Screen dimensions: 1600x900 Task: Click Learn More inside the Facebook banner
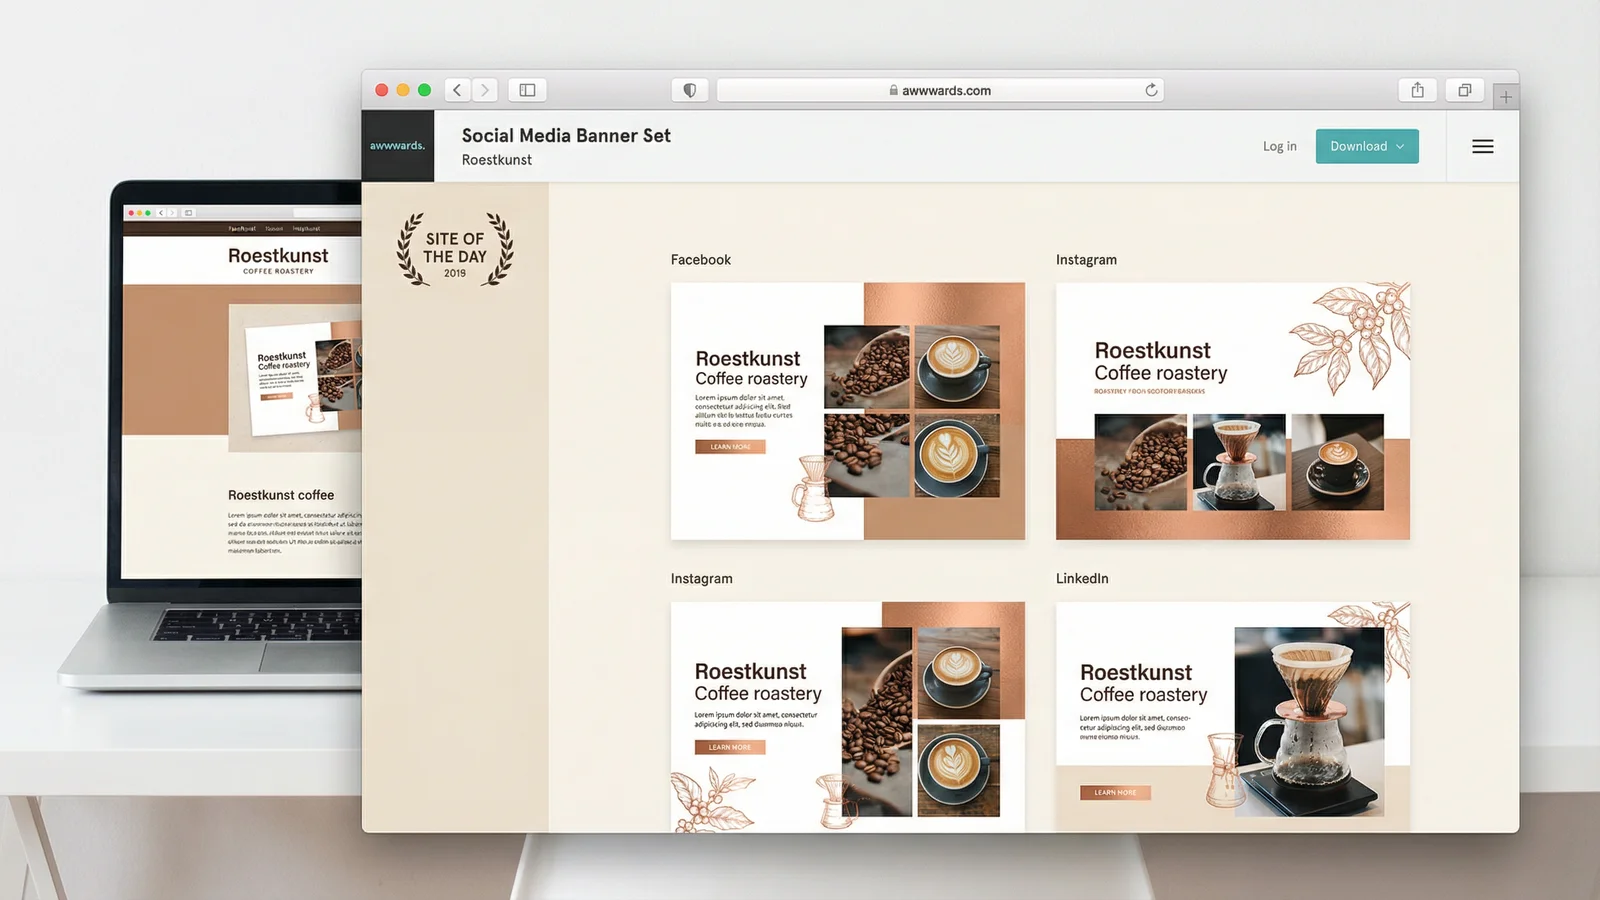[x=729, y=446]
